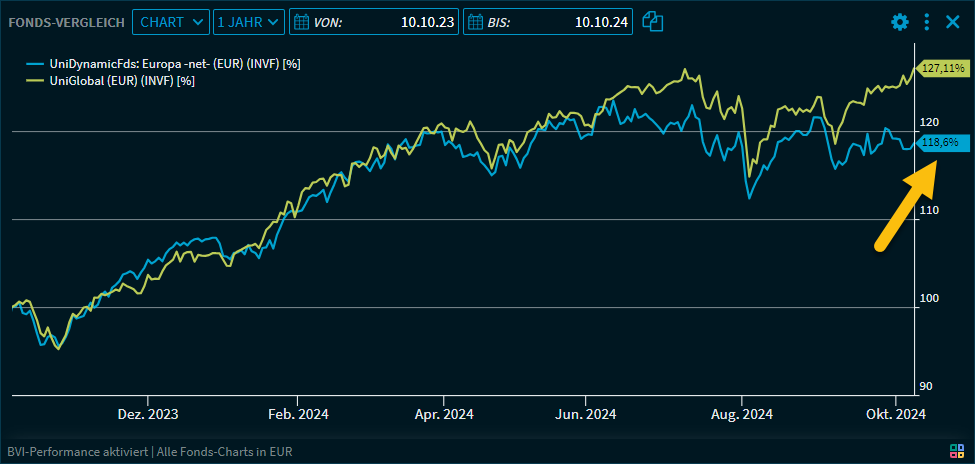
Task: Click the FONDS-VERGLEICH panel title
Action: (x=65, y=22)
